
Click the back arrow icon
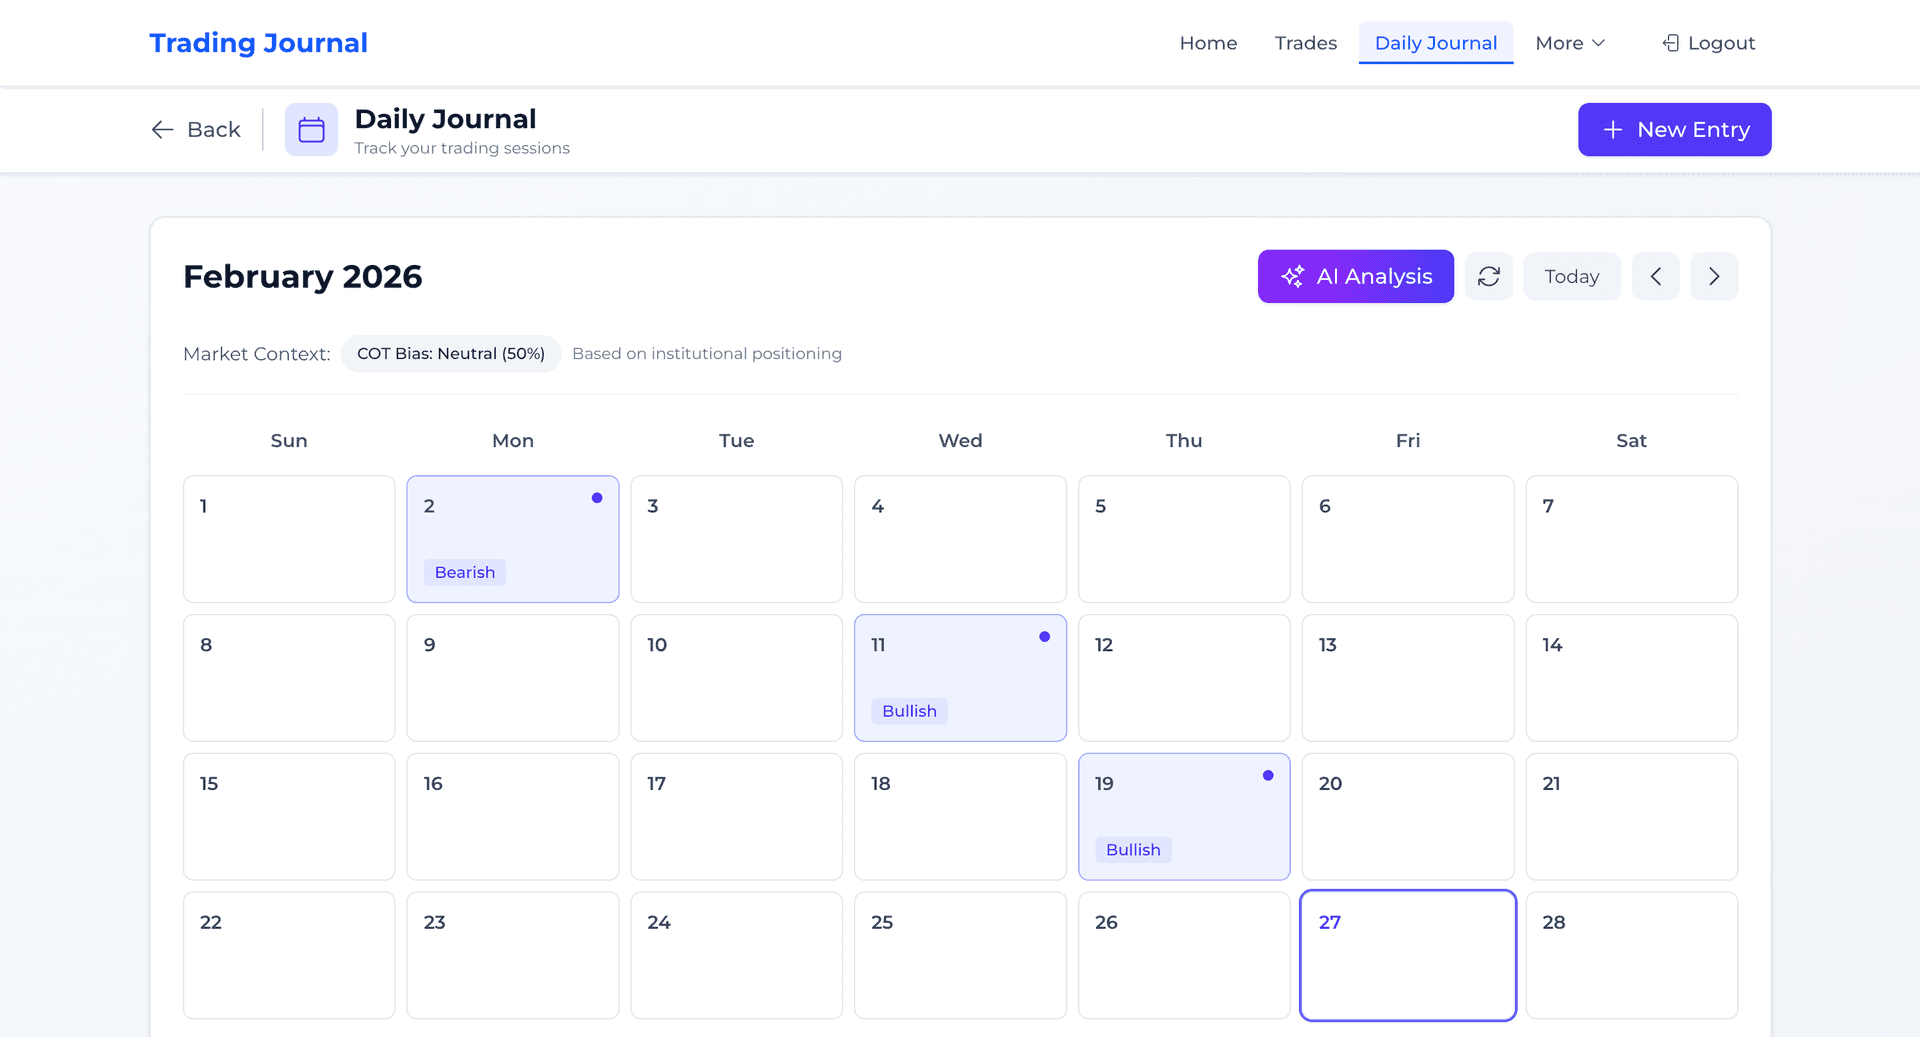coord(163,129)
